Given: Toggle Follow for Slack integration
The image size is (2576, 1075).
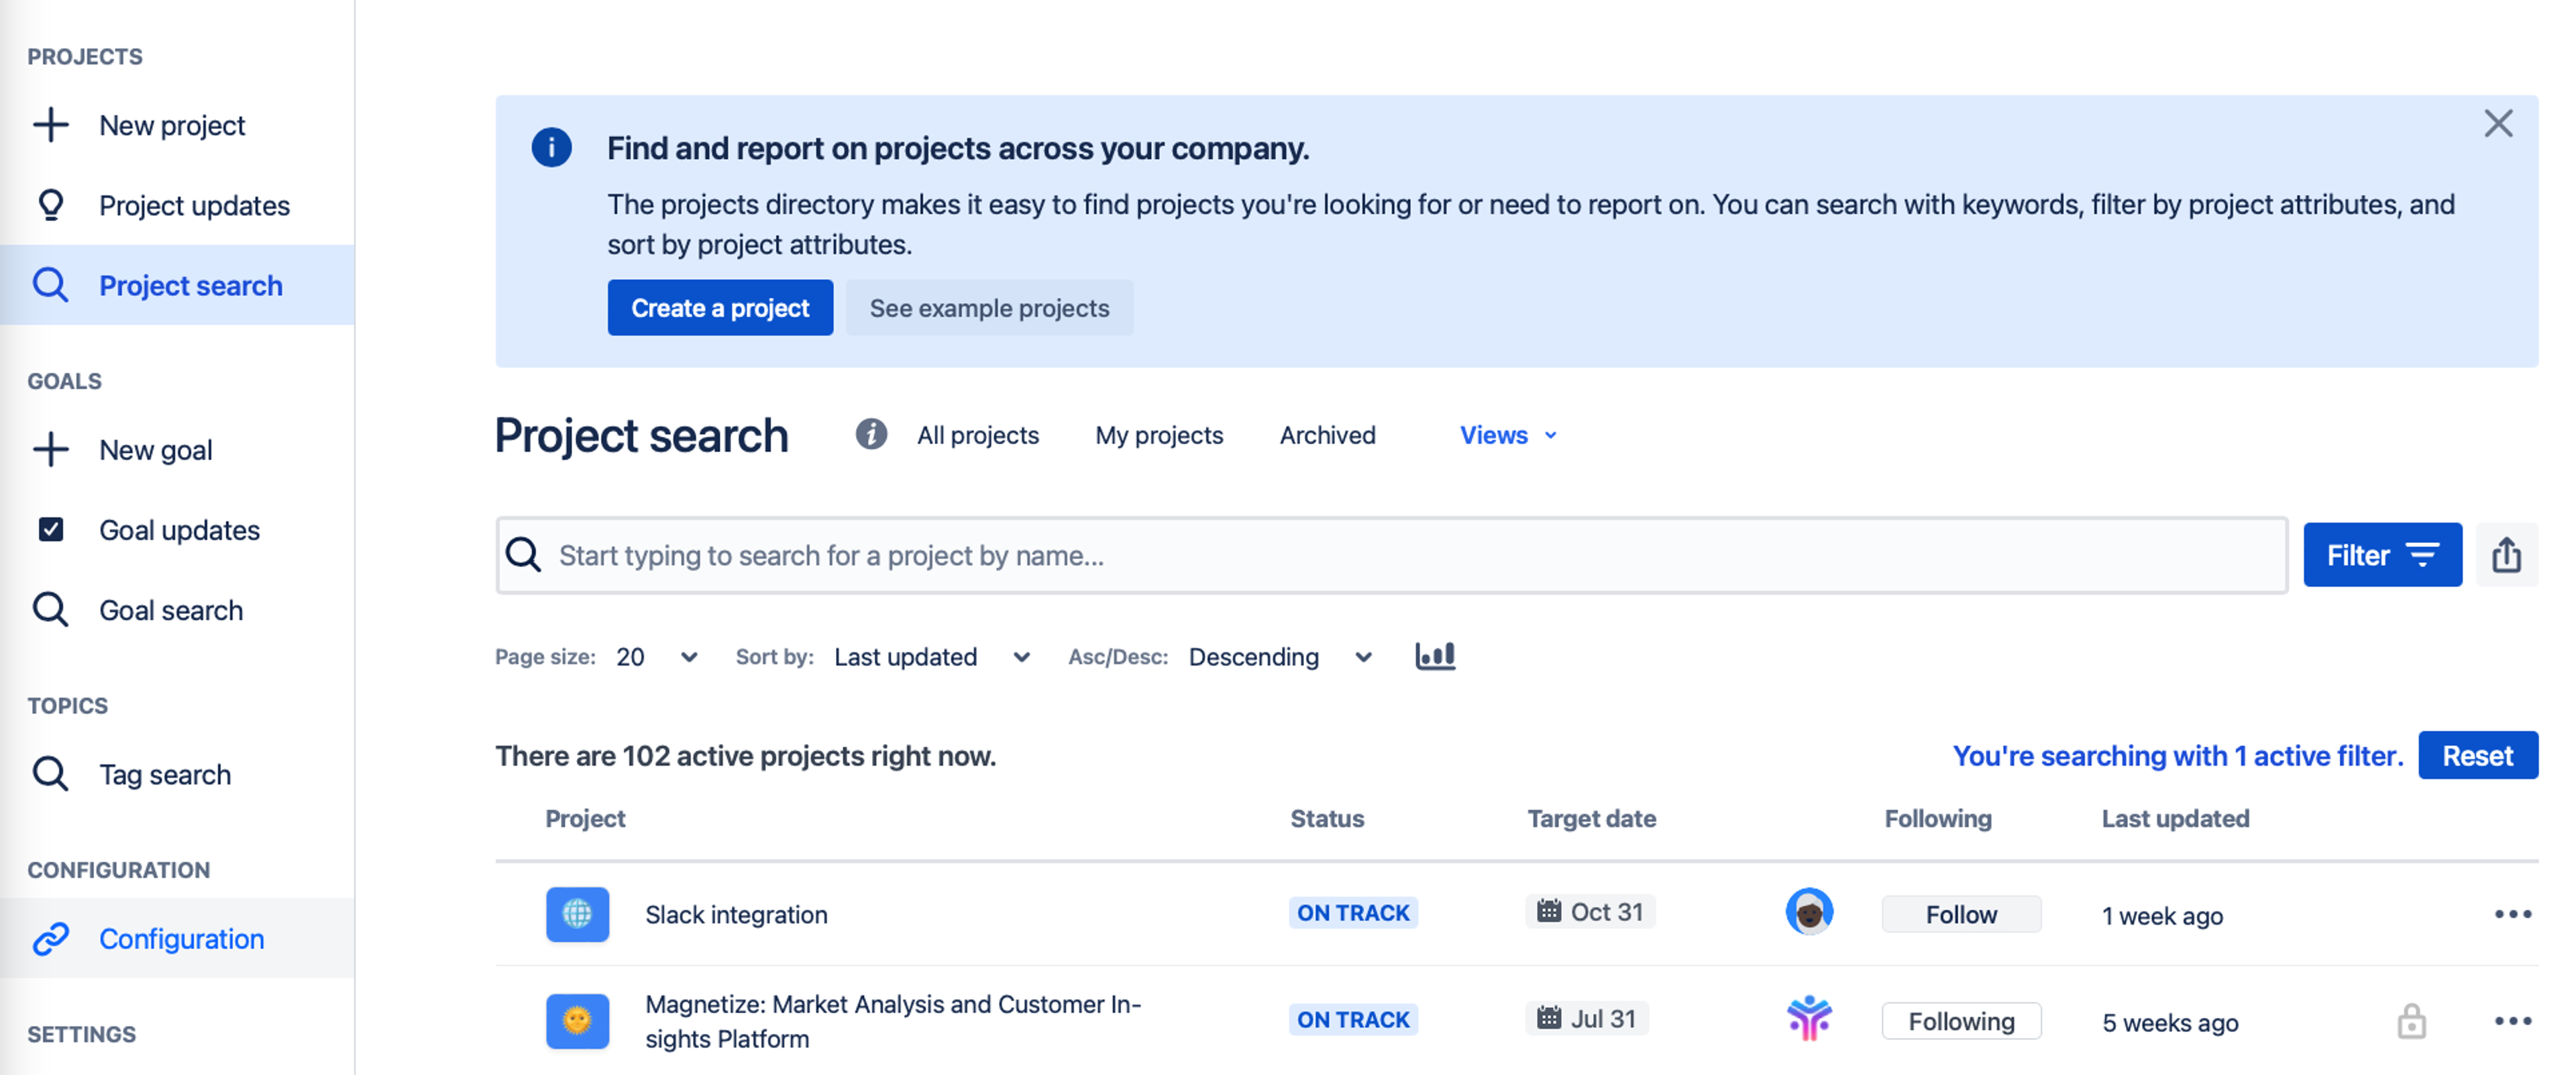Looking at the screenshot, I should coord(1960,914).
